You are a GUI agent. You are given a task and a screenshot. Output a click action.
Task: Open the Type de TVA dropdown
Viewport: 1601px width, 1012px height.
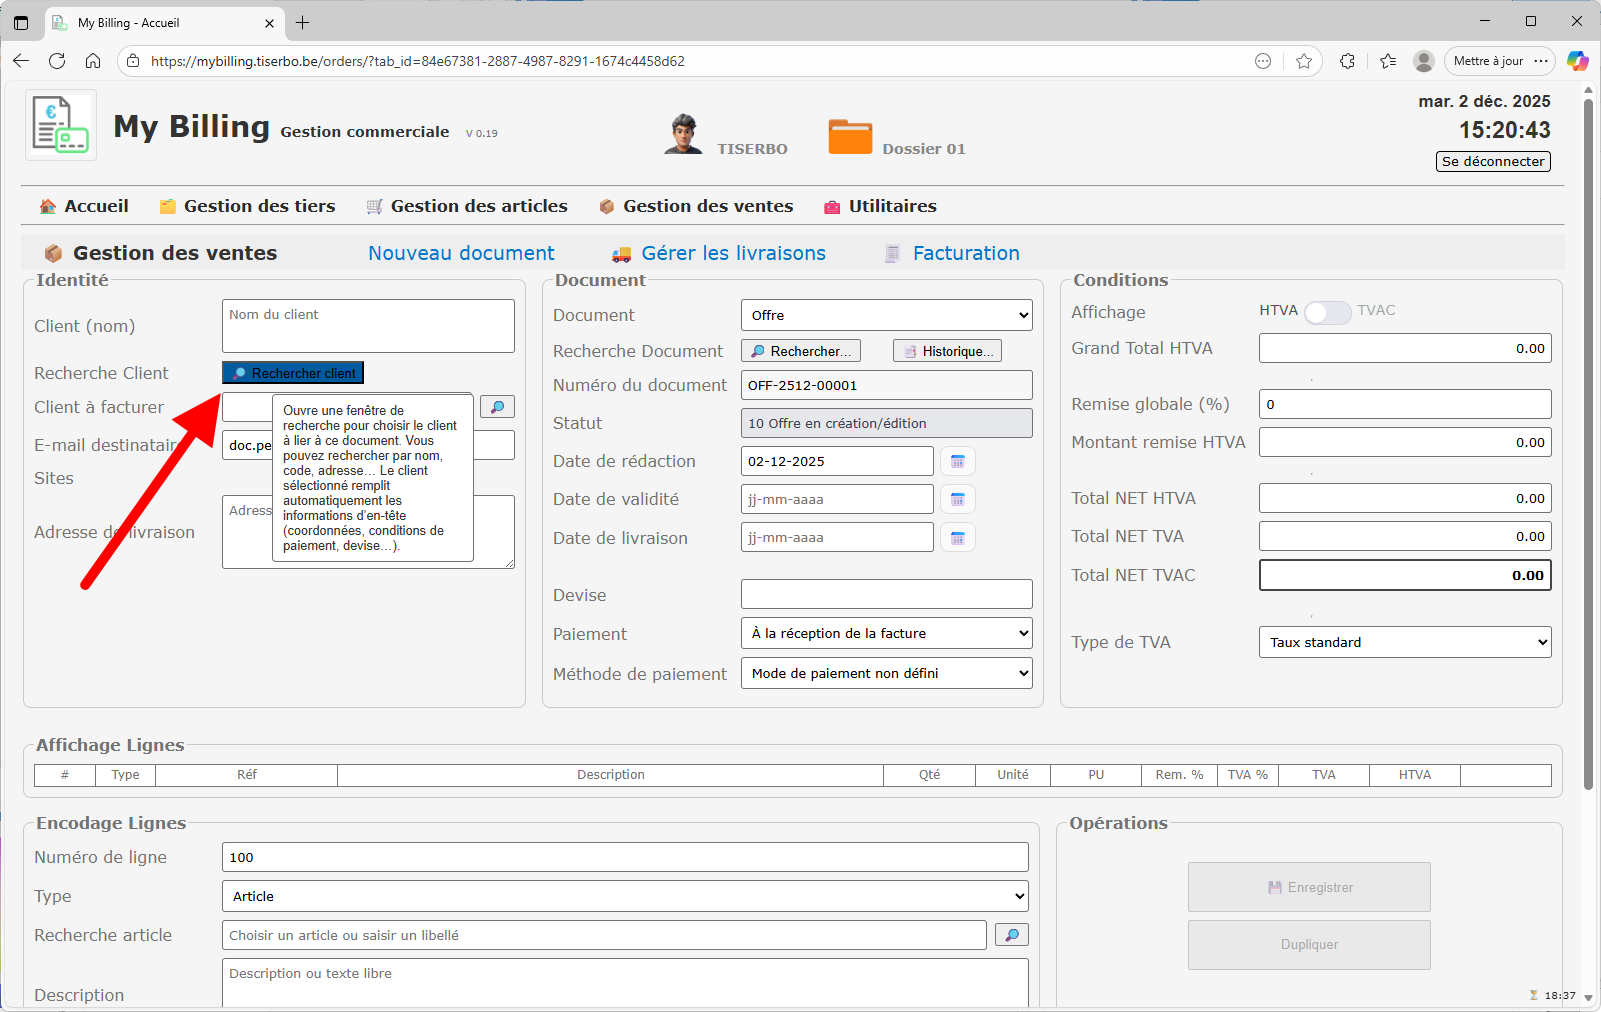pyautogui.click(x=1404, y=642)
